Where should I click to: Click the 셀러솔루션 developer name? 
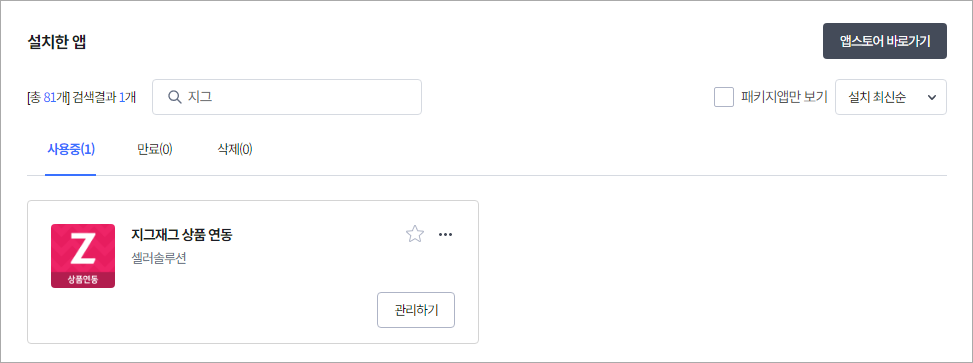[159, 258]
